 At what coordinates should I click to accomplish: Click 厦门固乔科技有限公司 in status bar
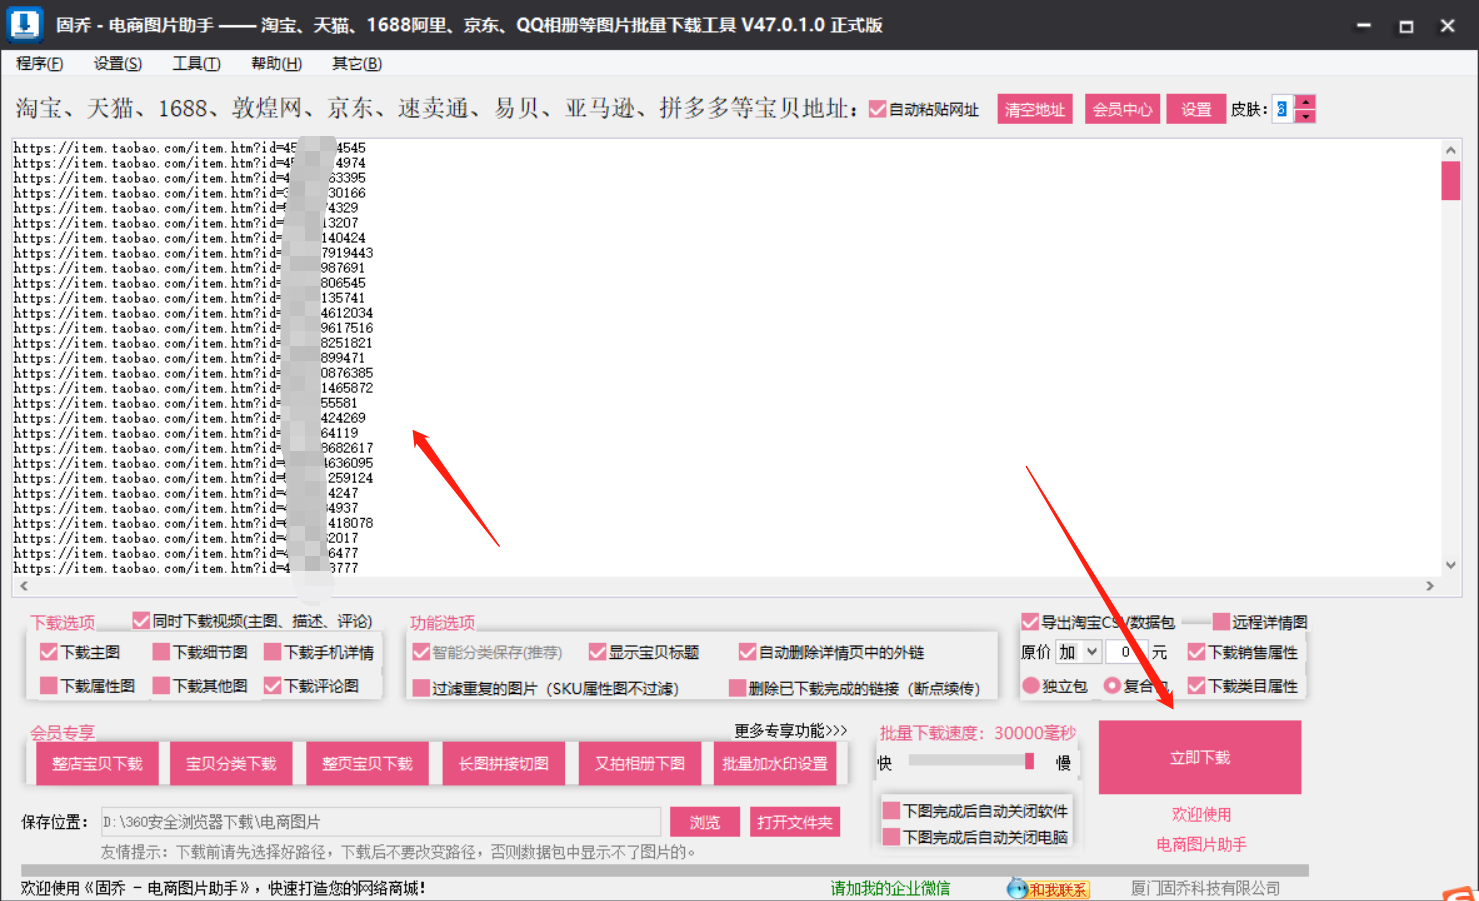pos(1205,888)
